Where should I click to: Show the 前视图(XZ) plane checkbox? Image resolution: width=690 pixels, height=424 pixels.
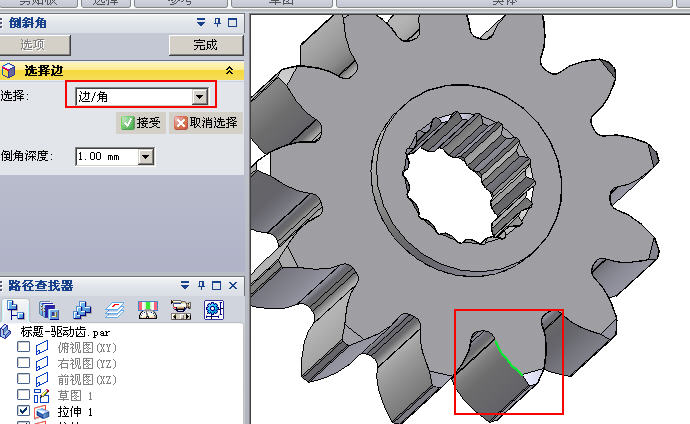(23, 378)
